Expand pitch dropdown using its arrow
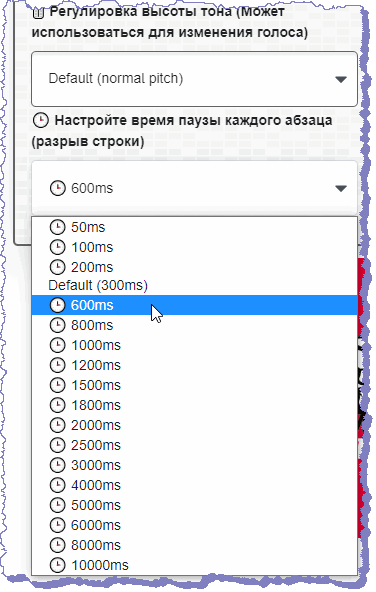The height and width of the screenshot is (592, 376). [341, 79]
